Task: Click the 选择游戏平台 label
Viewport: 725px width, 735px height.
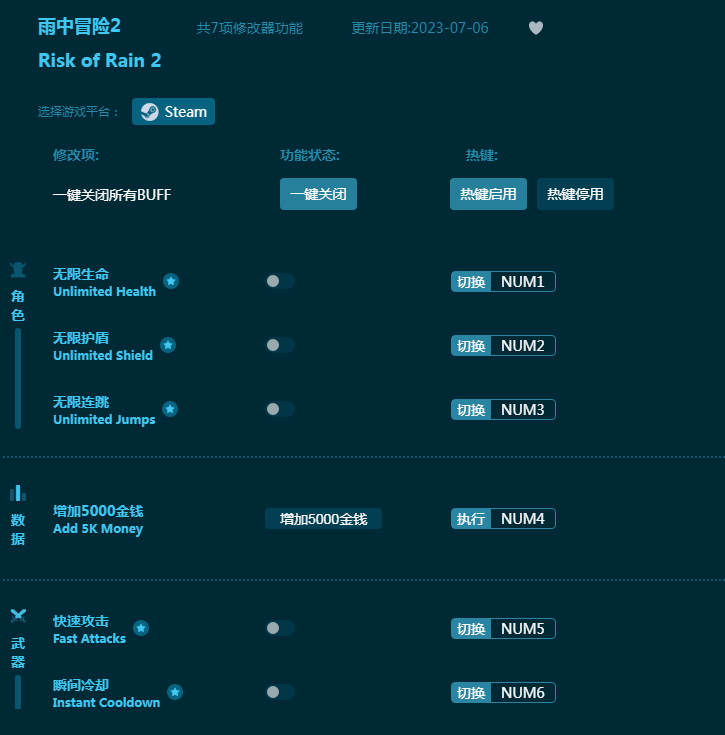Action: pyautogui.click(x=78, y=112)
